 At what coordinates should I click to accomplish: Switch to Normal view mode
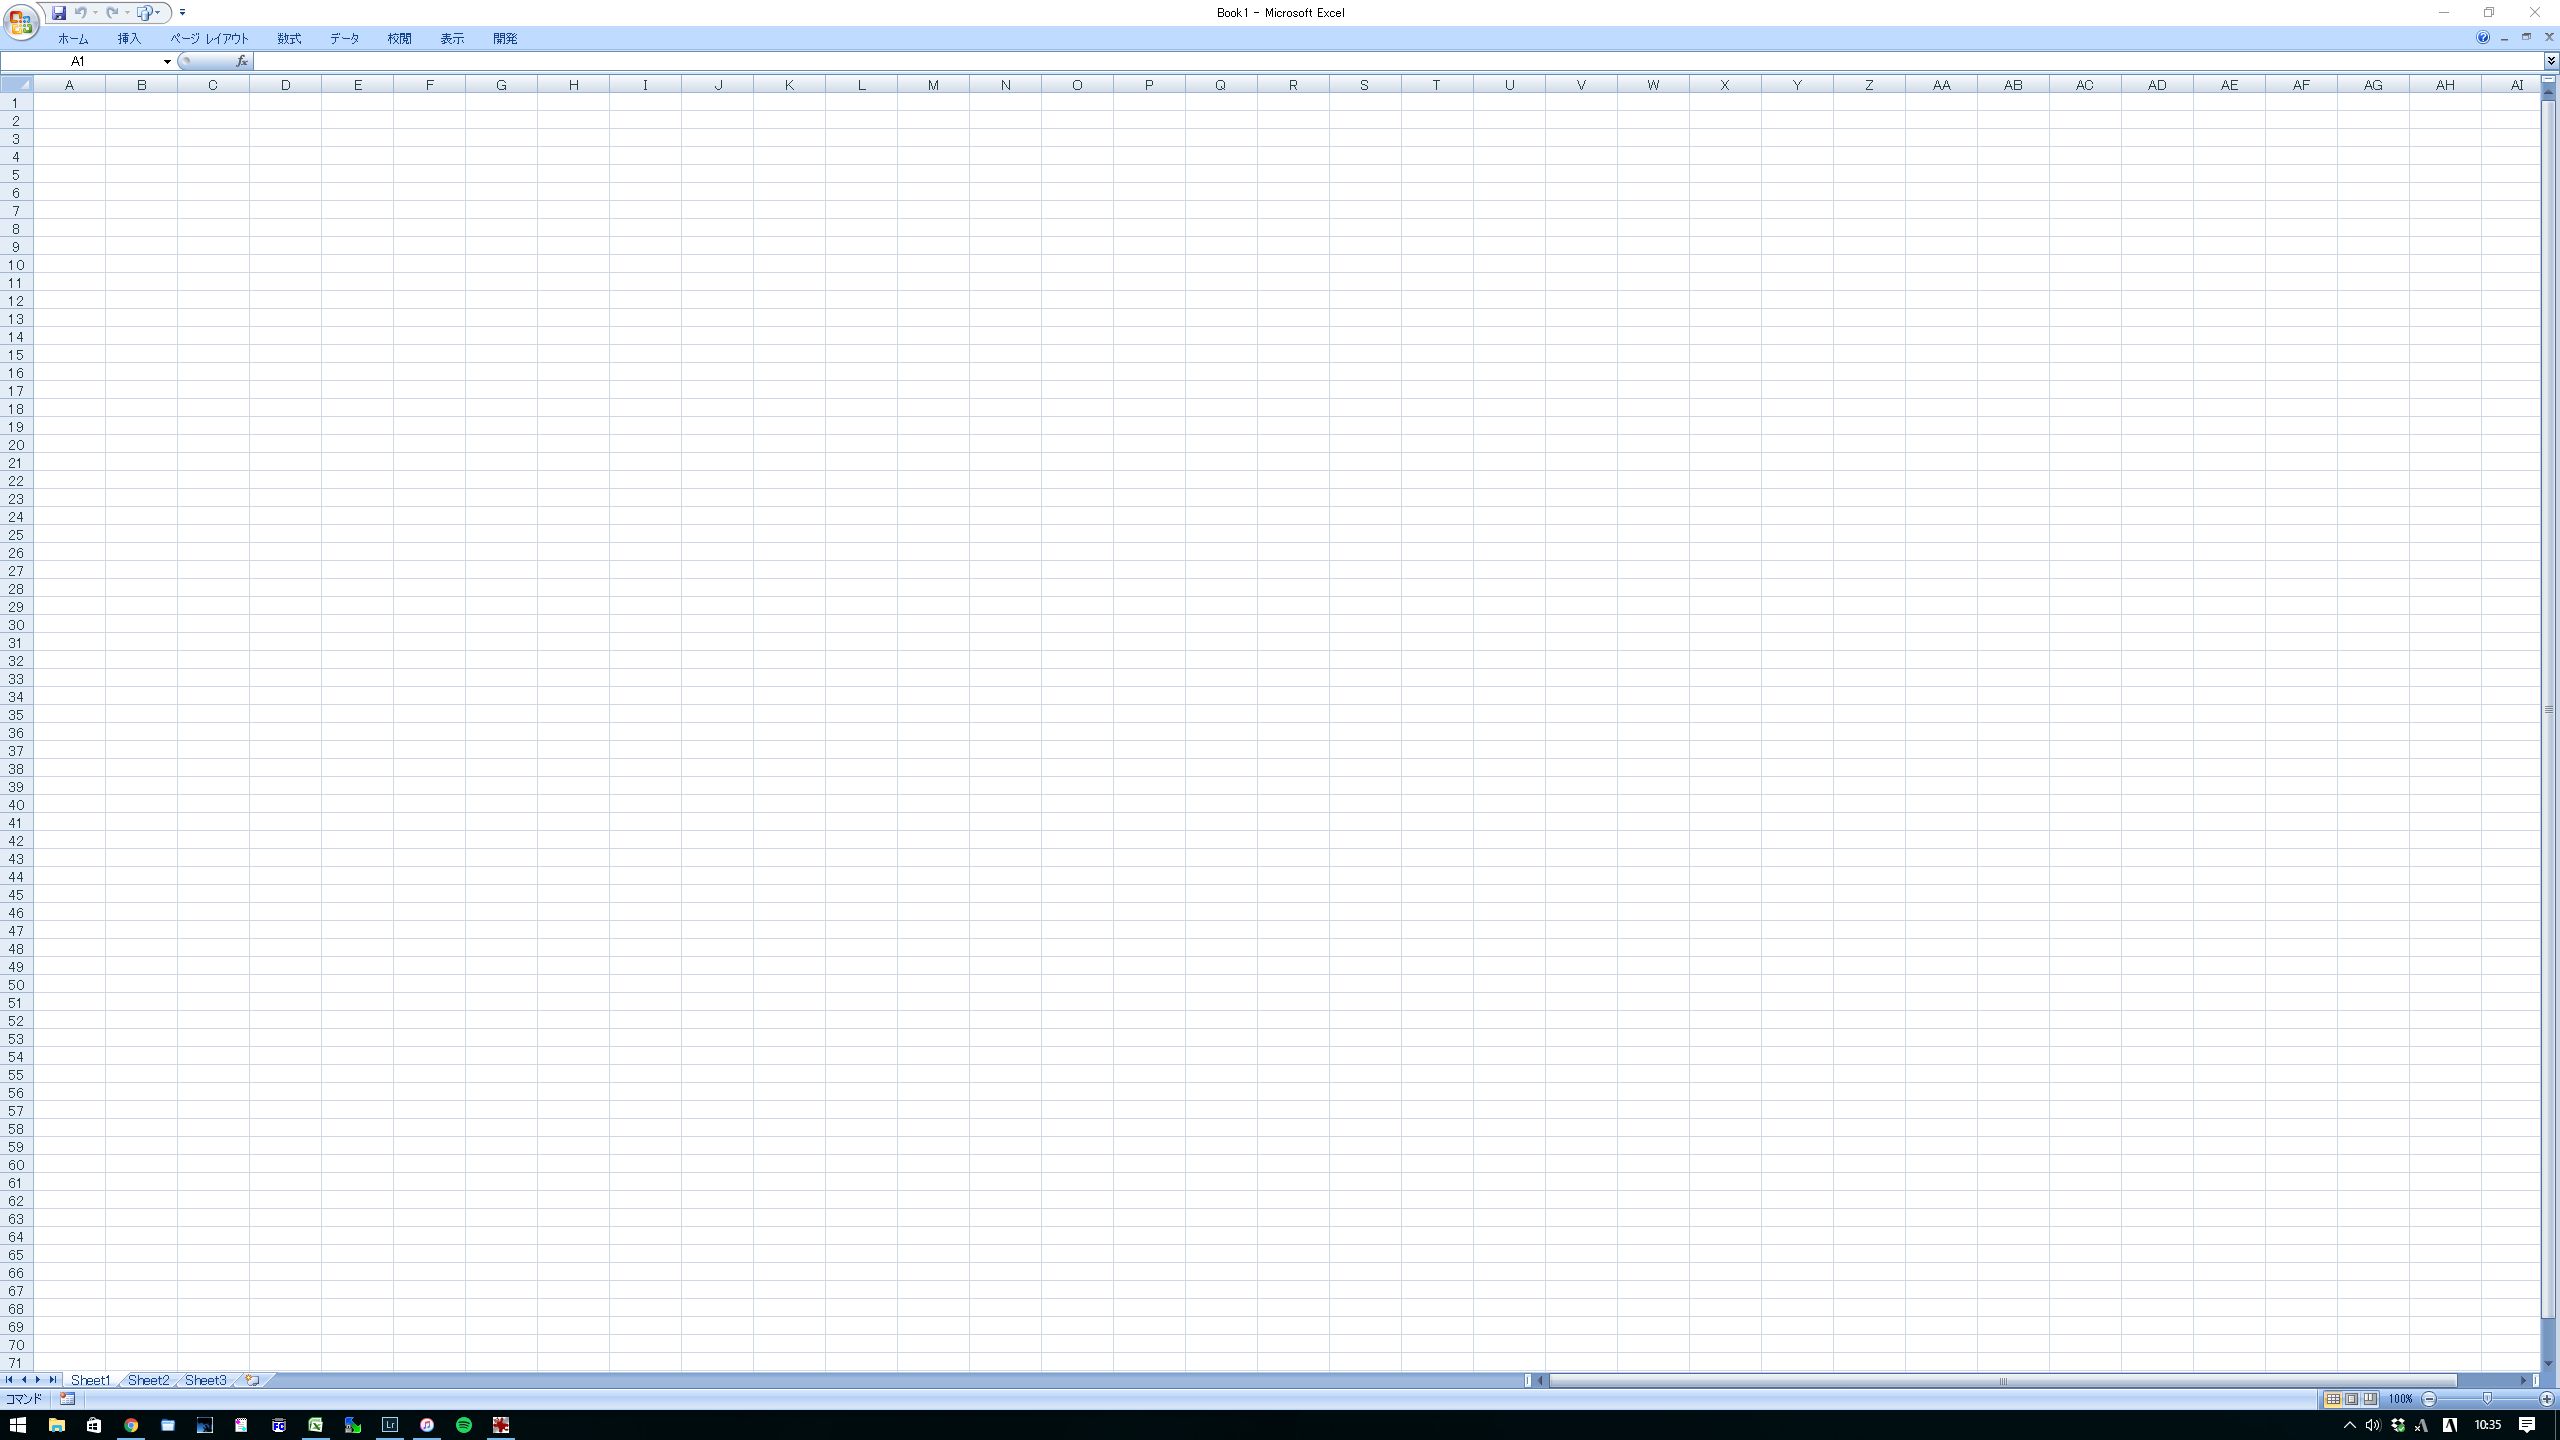point(2333,1399)
